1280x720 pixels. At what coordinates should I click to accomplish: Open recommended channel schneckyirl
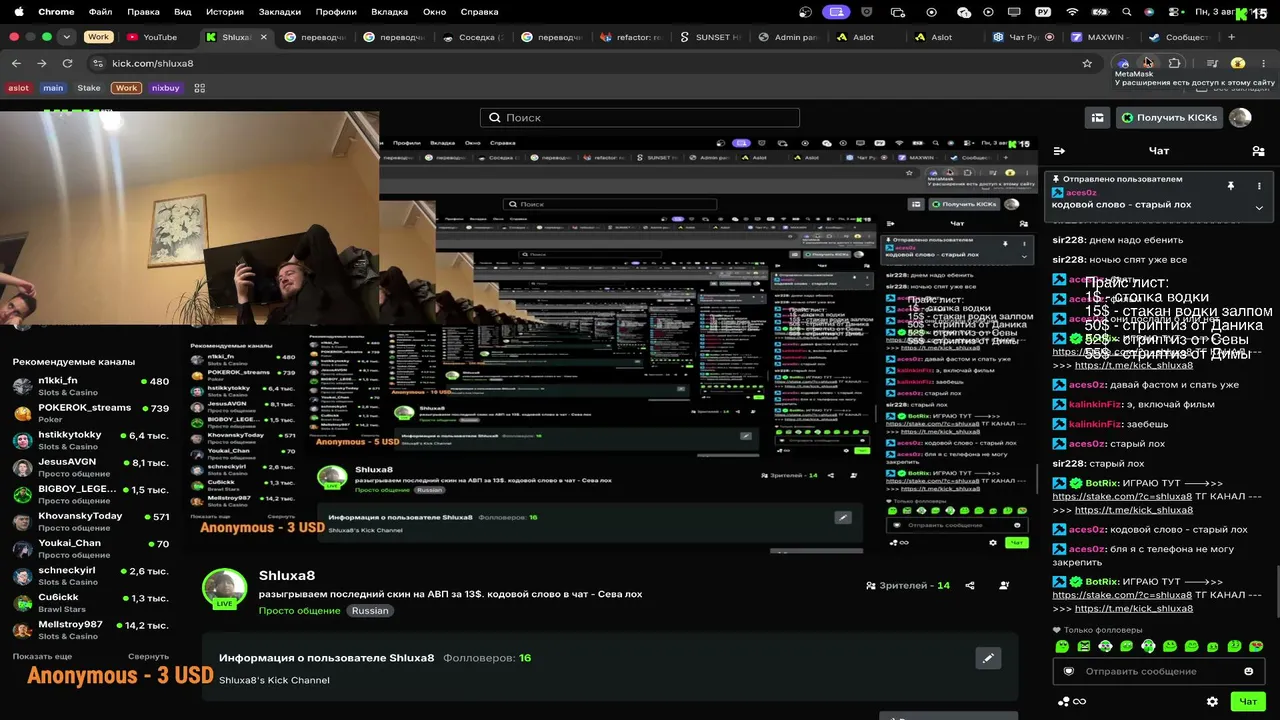90,575
